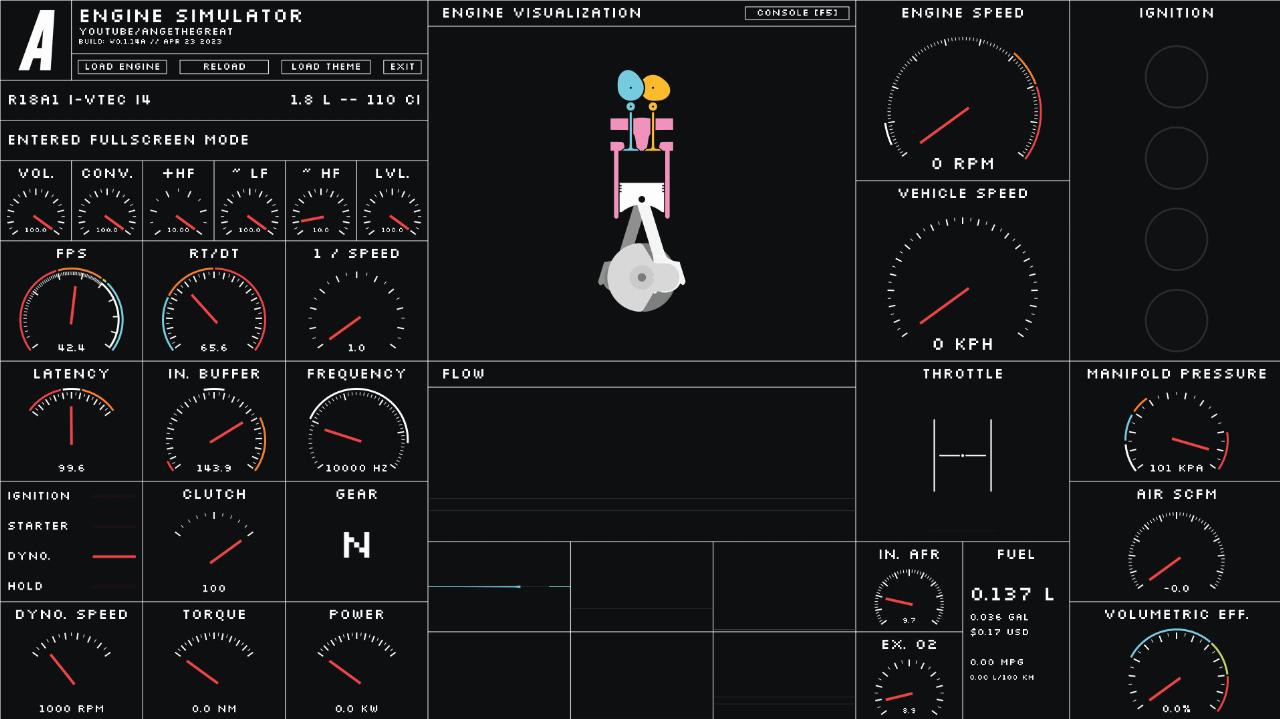Screen dimensions: 1280x719
Task: Click the top ignition cylinder indicator circle
Action: tap(1176, 77)
